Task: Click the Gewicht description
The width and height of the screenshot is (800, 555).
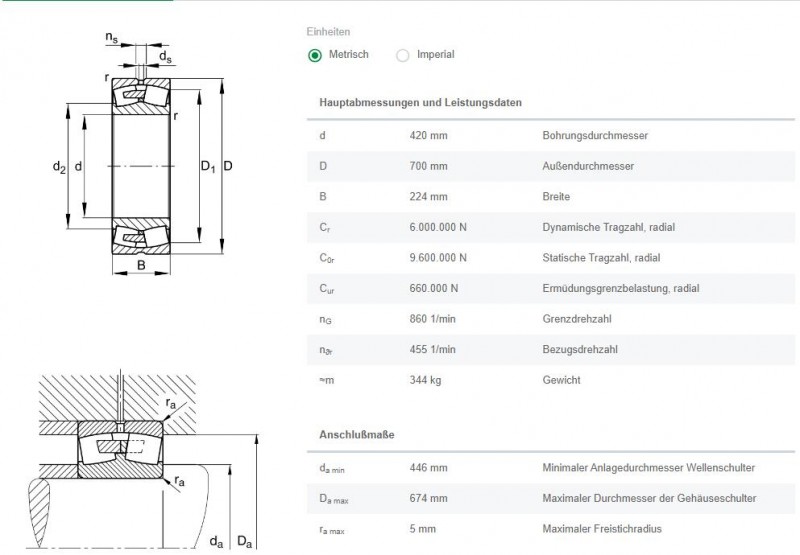Action: point(561,381)
